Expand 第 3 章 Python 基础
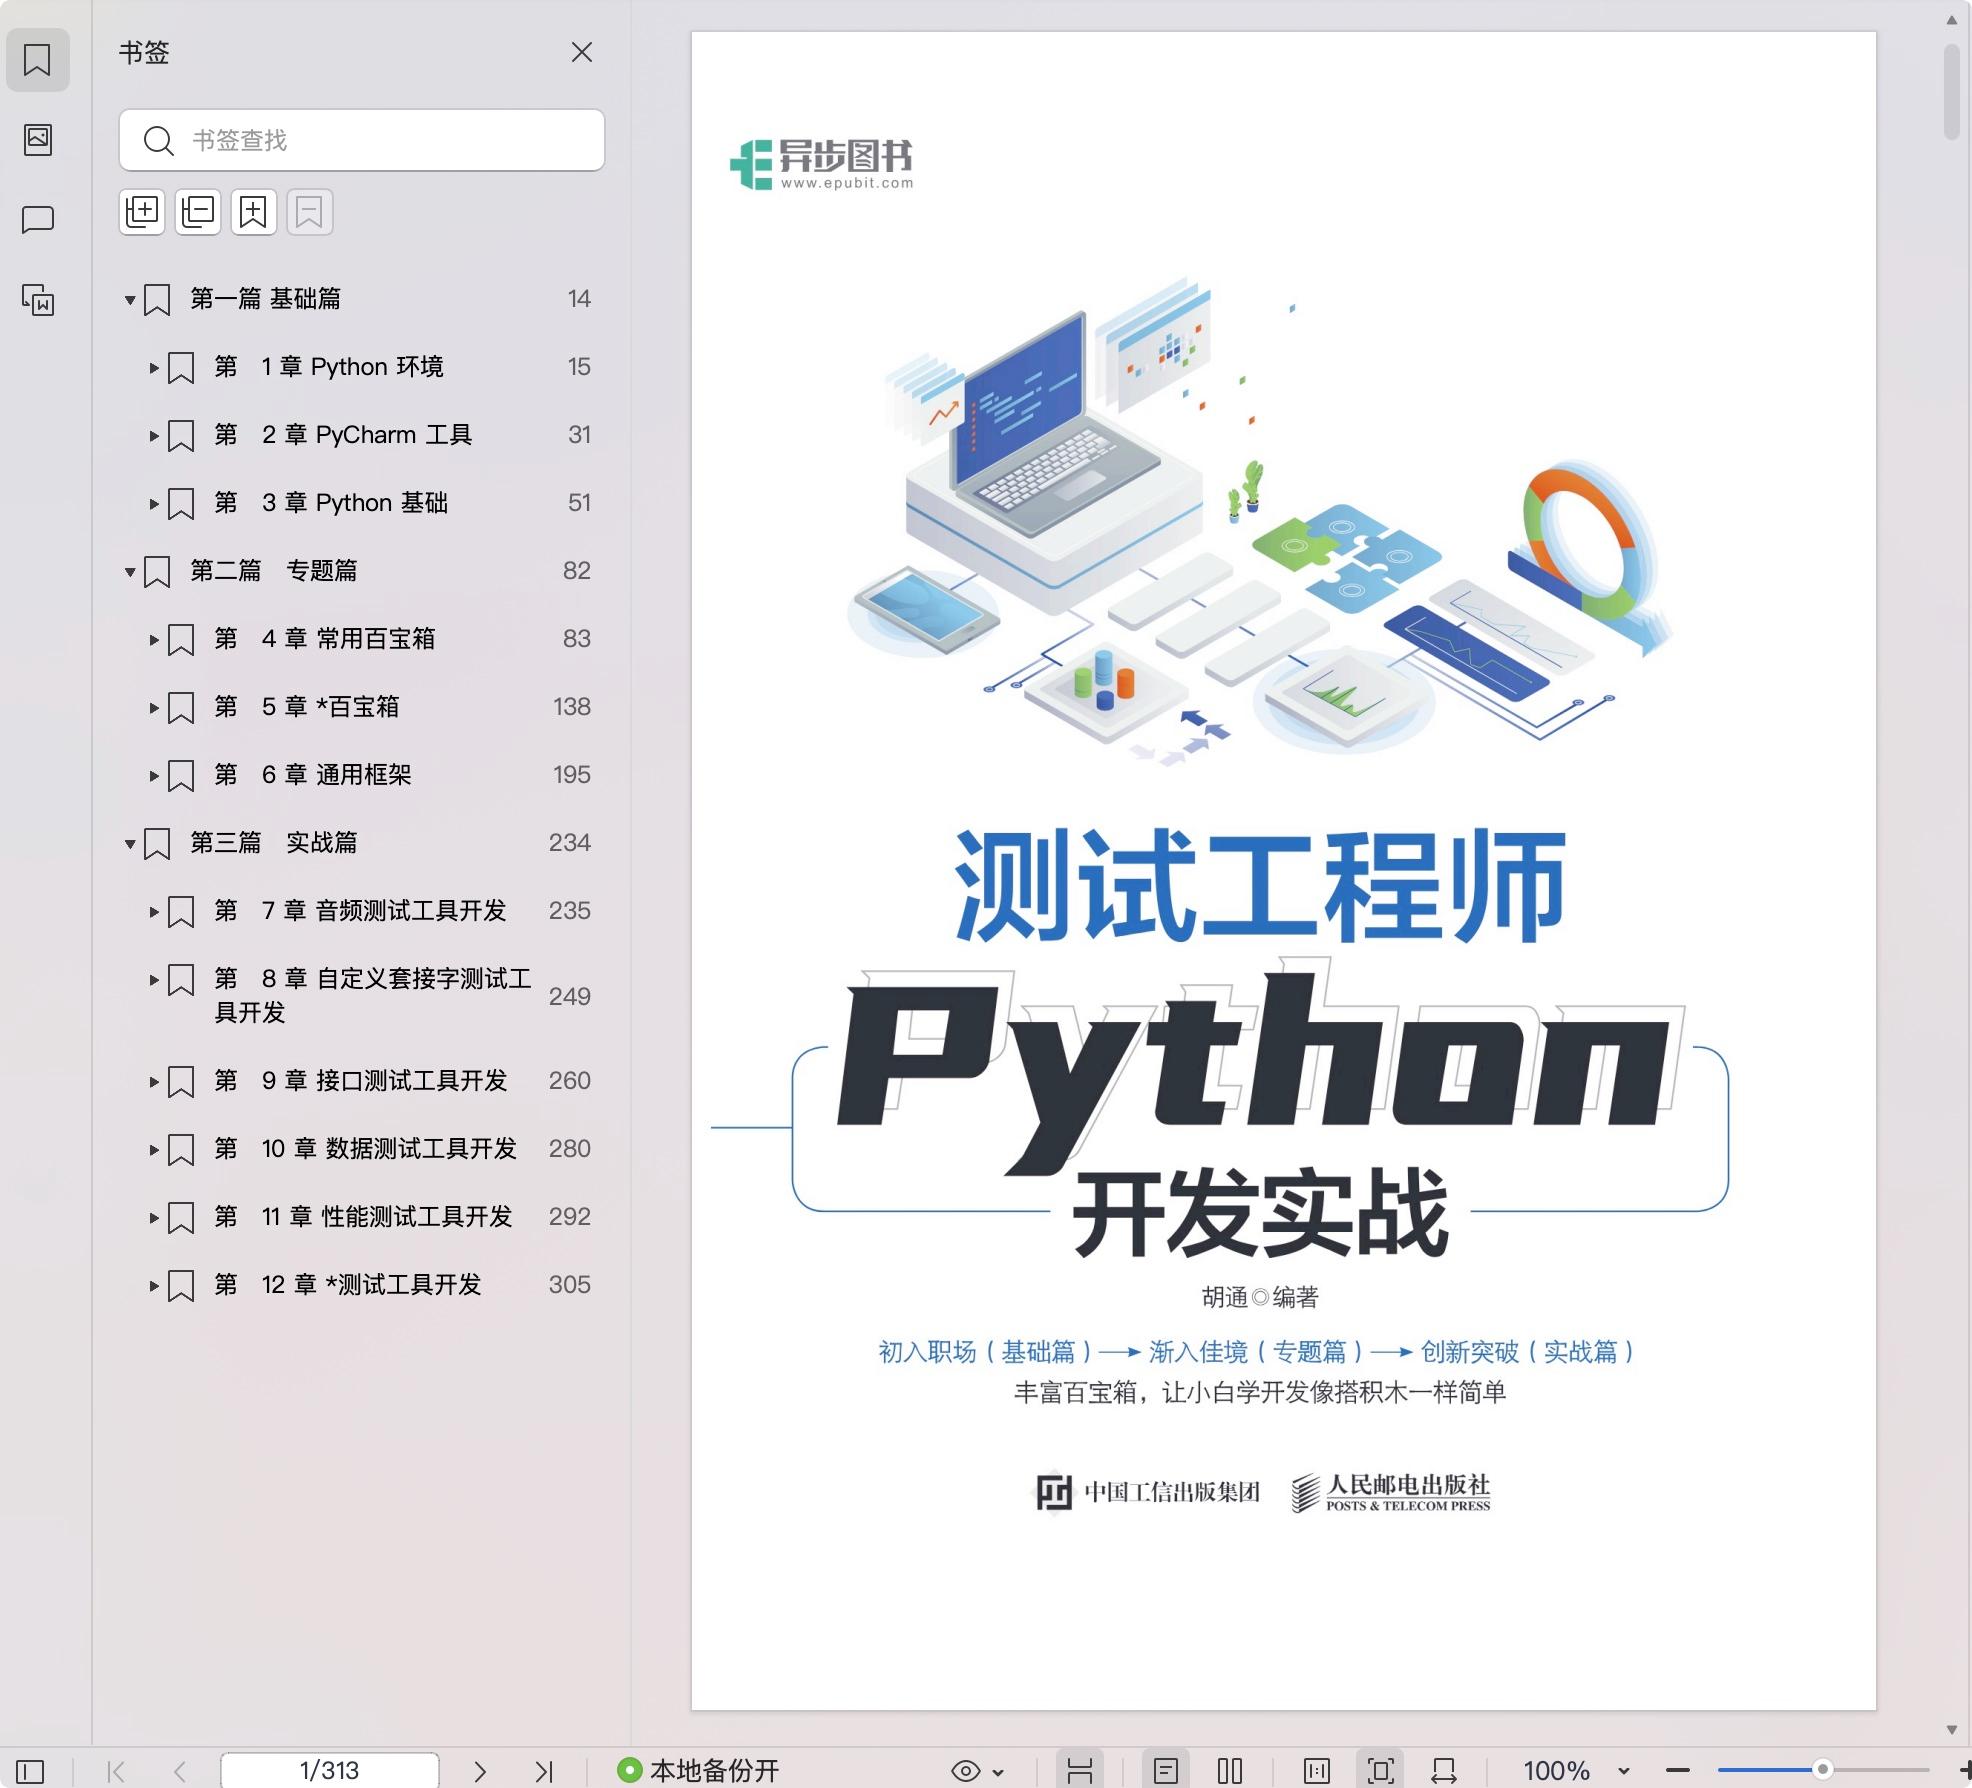This screenshot has height=1788, width=1972. tap(154, 503)
